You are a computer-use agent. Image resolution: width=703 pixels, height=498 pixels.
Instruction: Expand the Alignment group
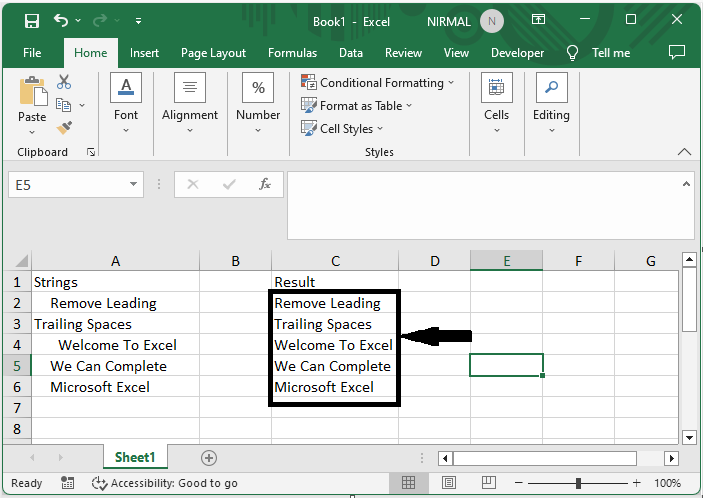(190, 103)
